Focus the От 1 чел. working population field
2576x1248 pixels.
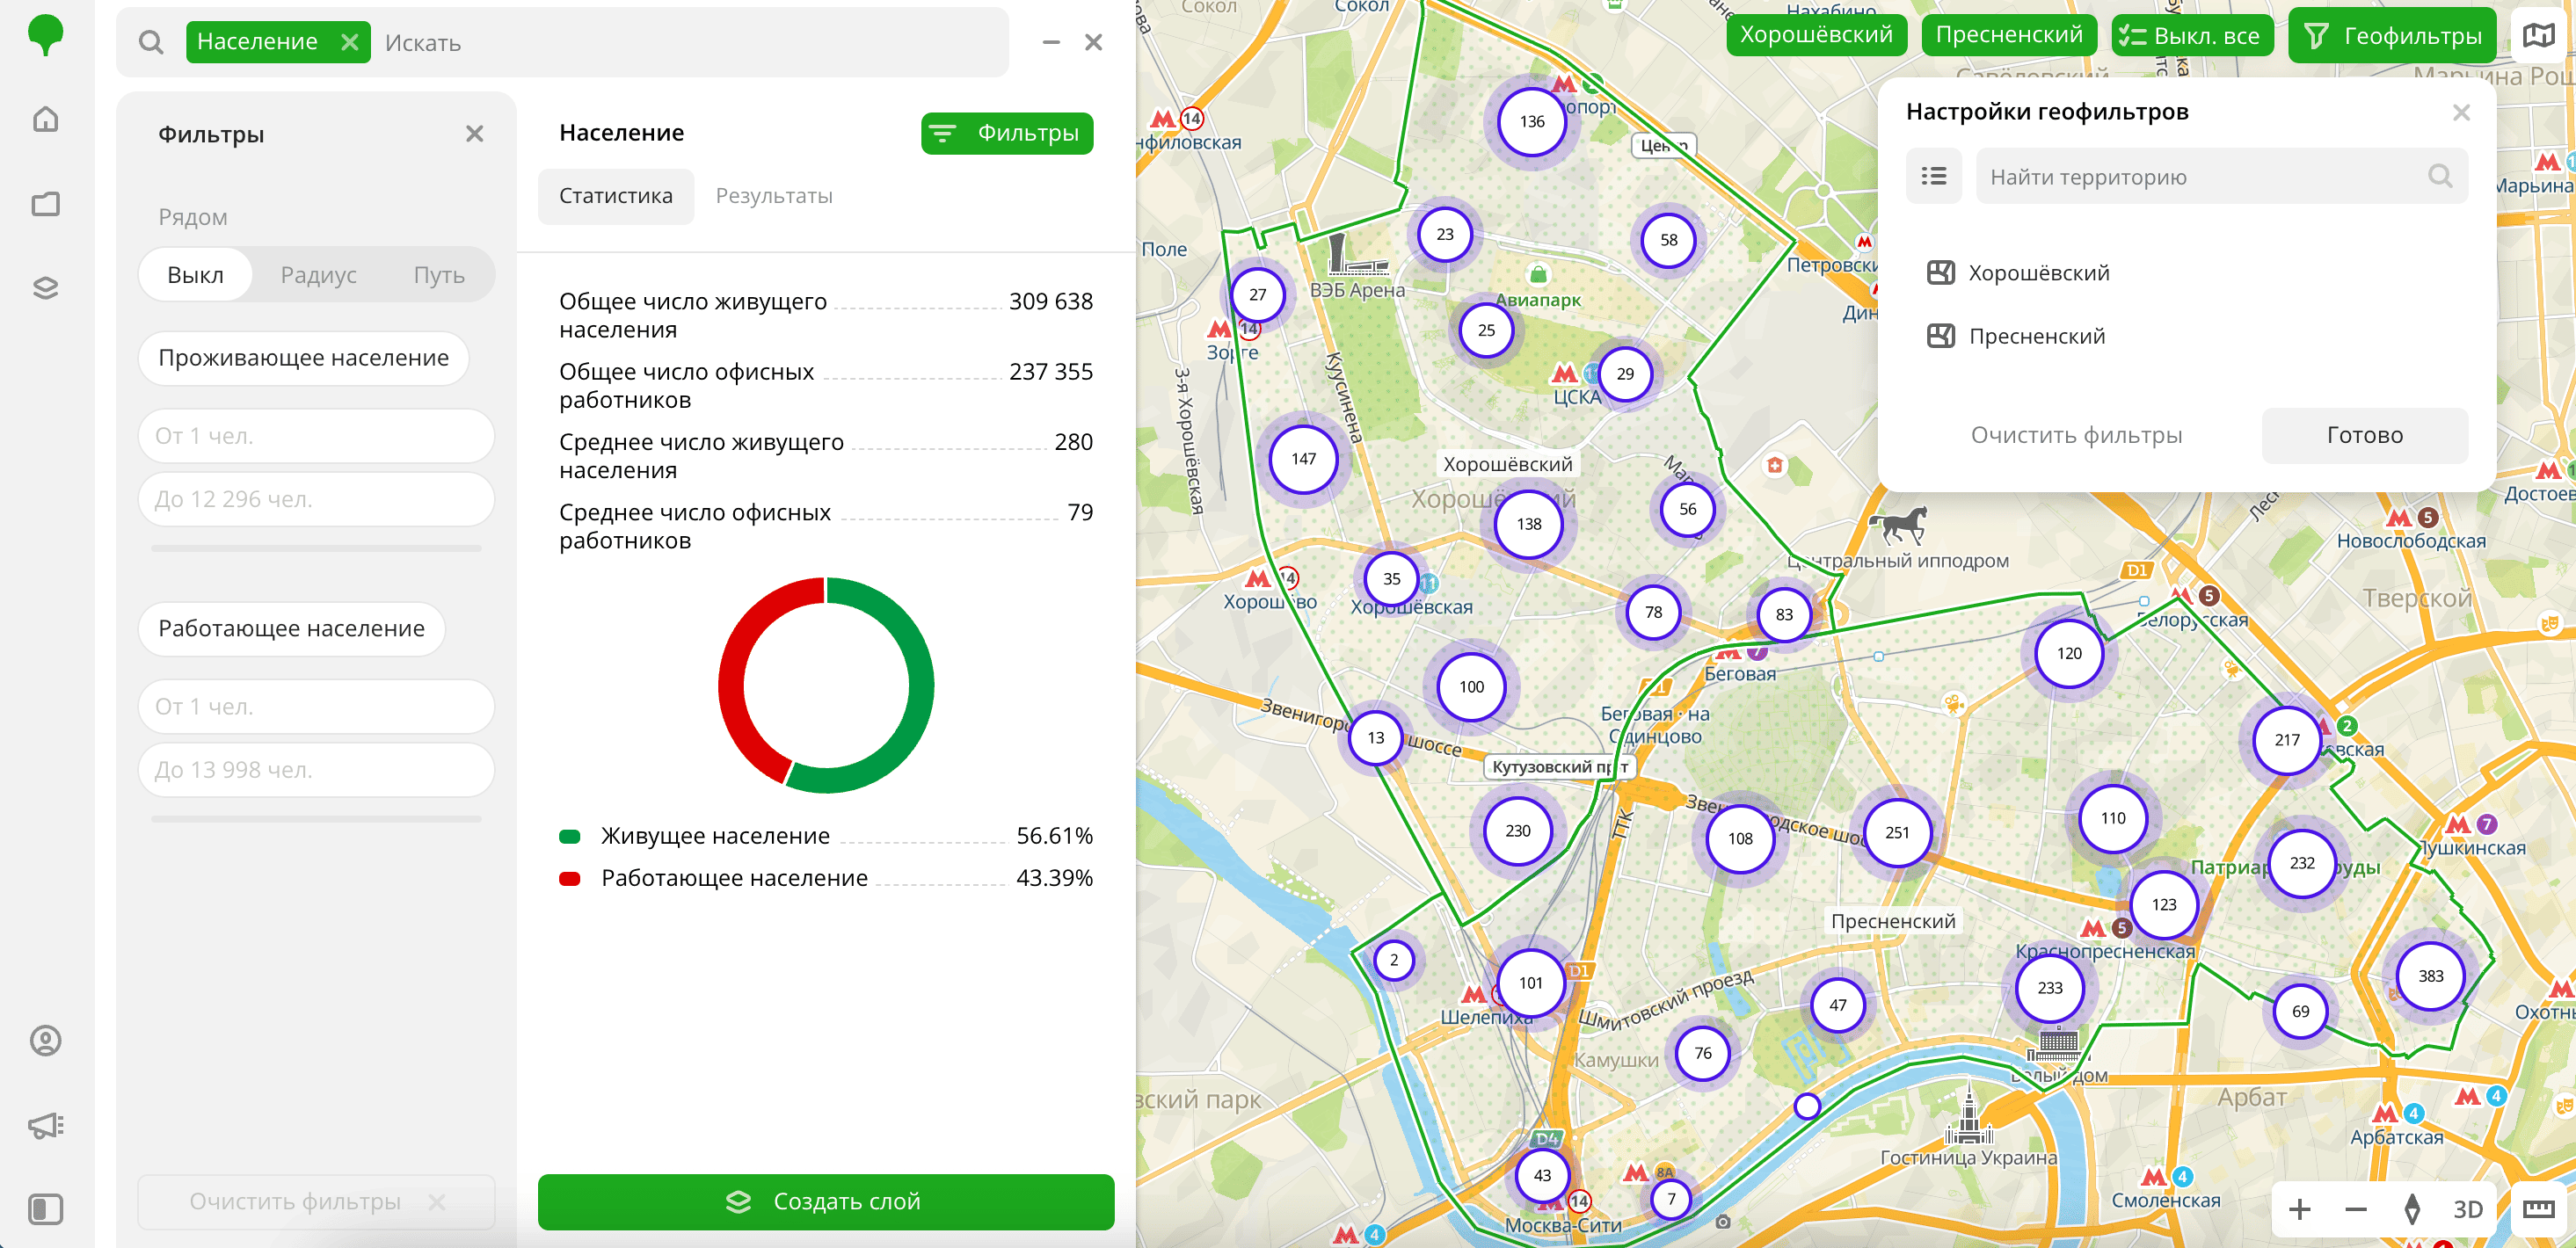point(316,706)
